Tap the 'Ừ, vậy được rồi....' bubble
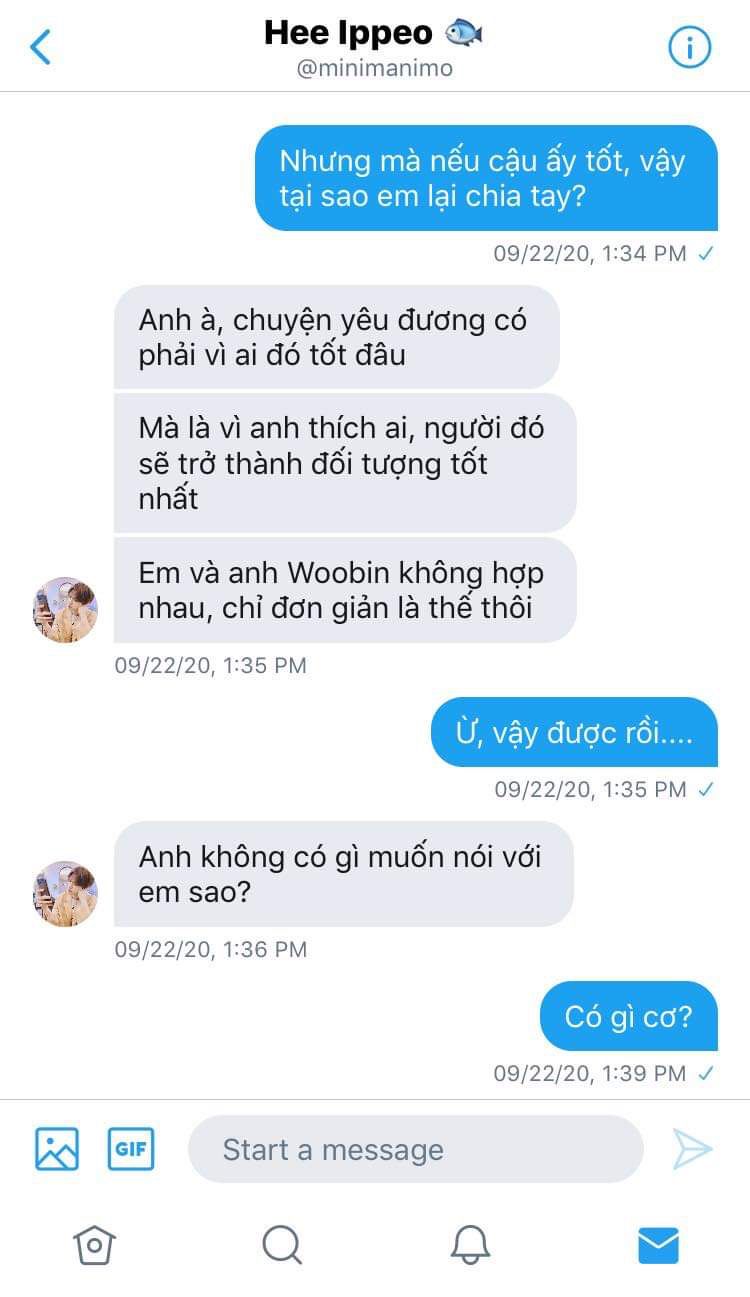This screenshot has width=750, height=1297. coord(574,732)
